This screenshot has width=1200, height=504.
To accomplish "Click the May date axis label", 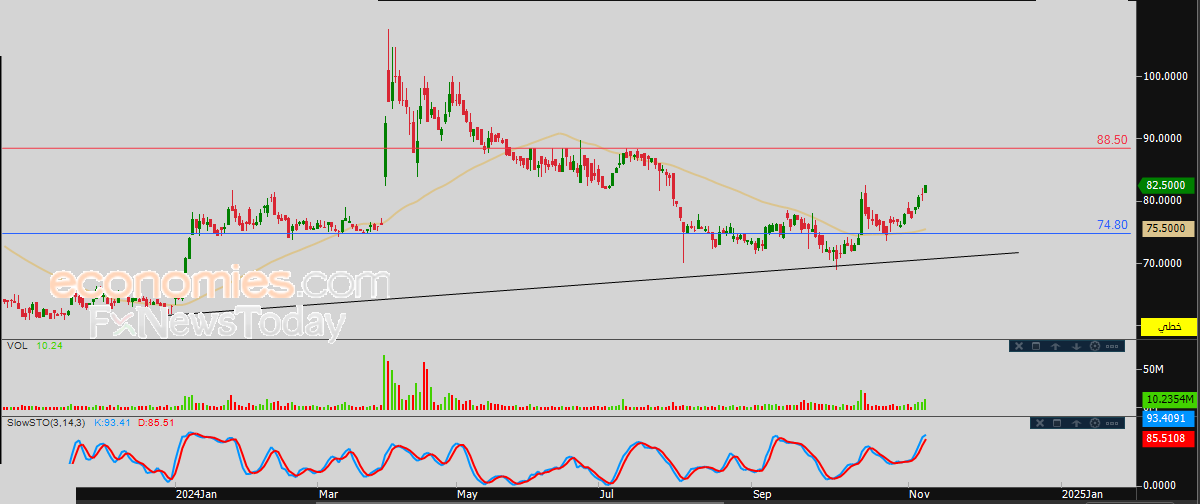I will click(466, 494).
